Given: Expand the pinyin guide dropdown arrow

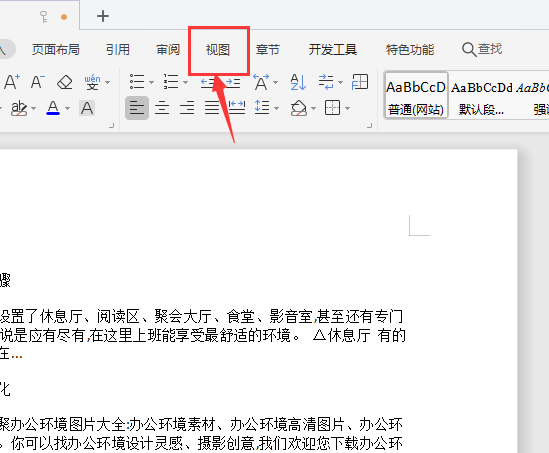Looking at the screenshot, I should 107,83.
